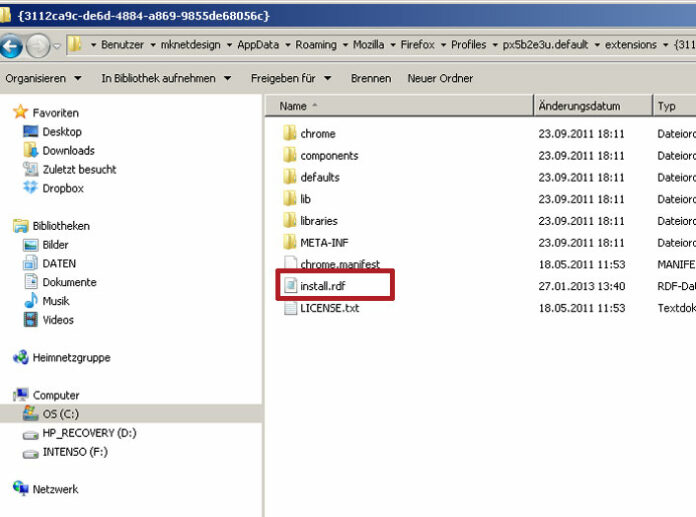Click extensions in the address path

pos(630,45)
